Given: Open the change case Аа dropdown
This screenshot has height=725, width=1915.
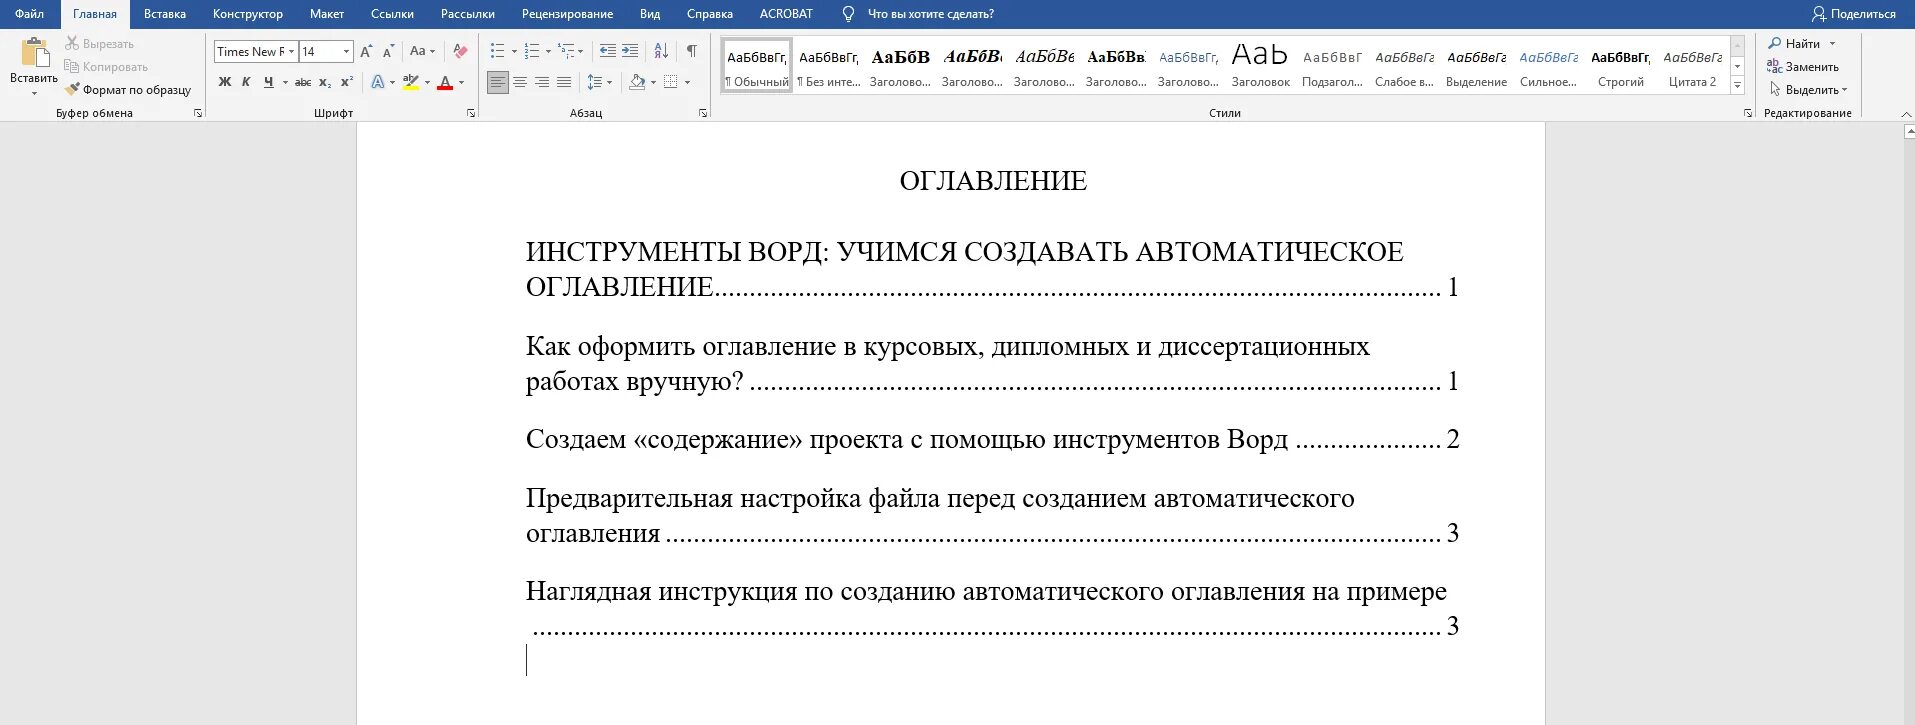Looking at the screenshot, I should [x=423, y=51].
